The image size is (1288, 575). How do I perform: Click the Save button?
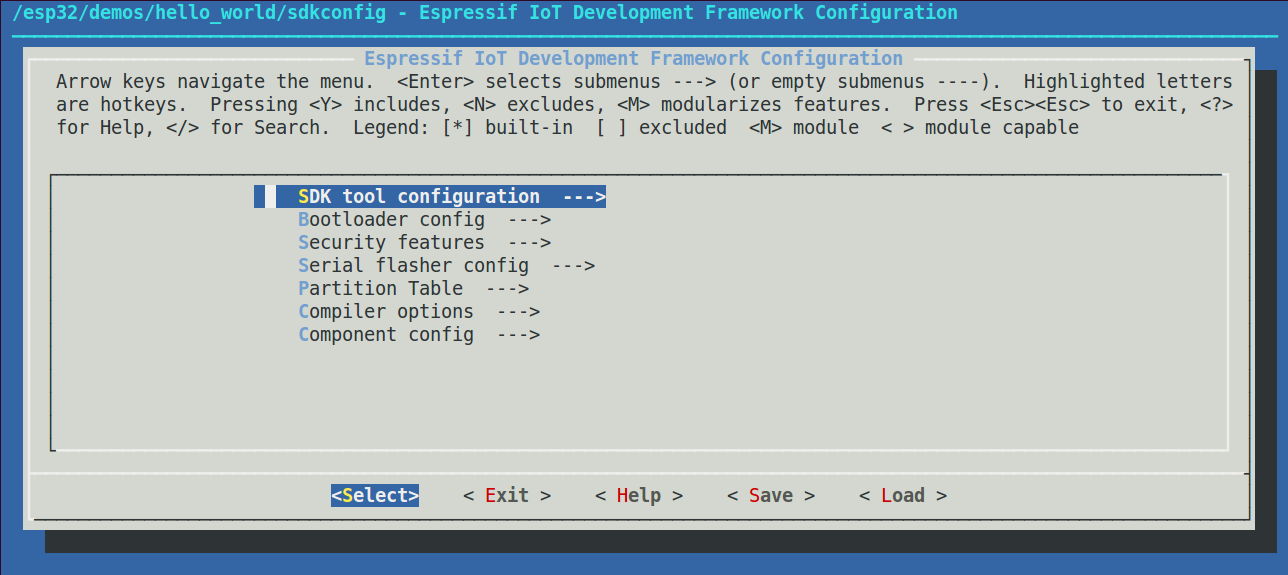[x=771, y=495]
